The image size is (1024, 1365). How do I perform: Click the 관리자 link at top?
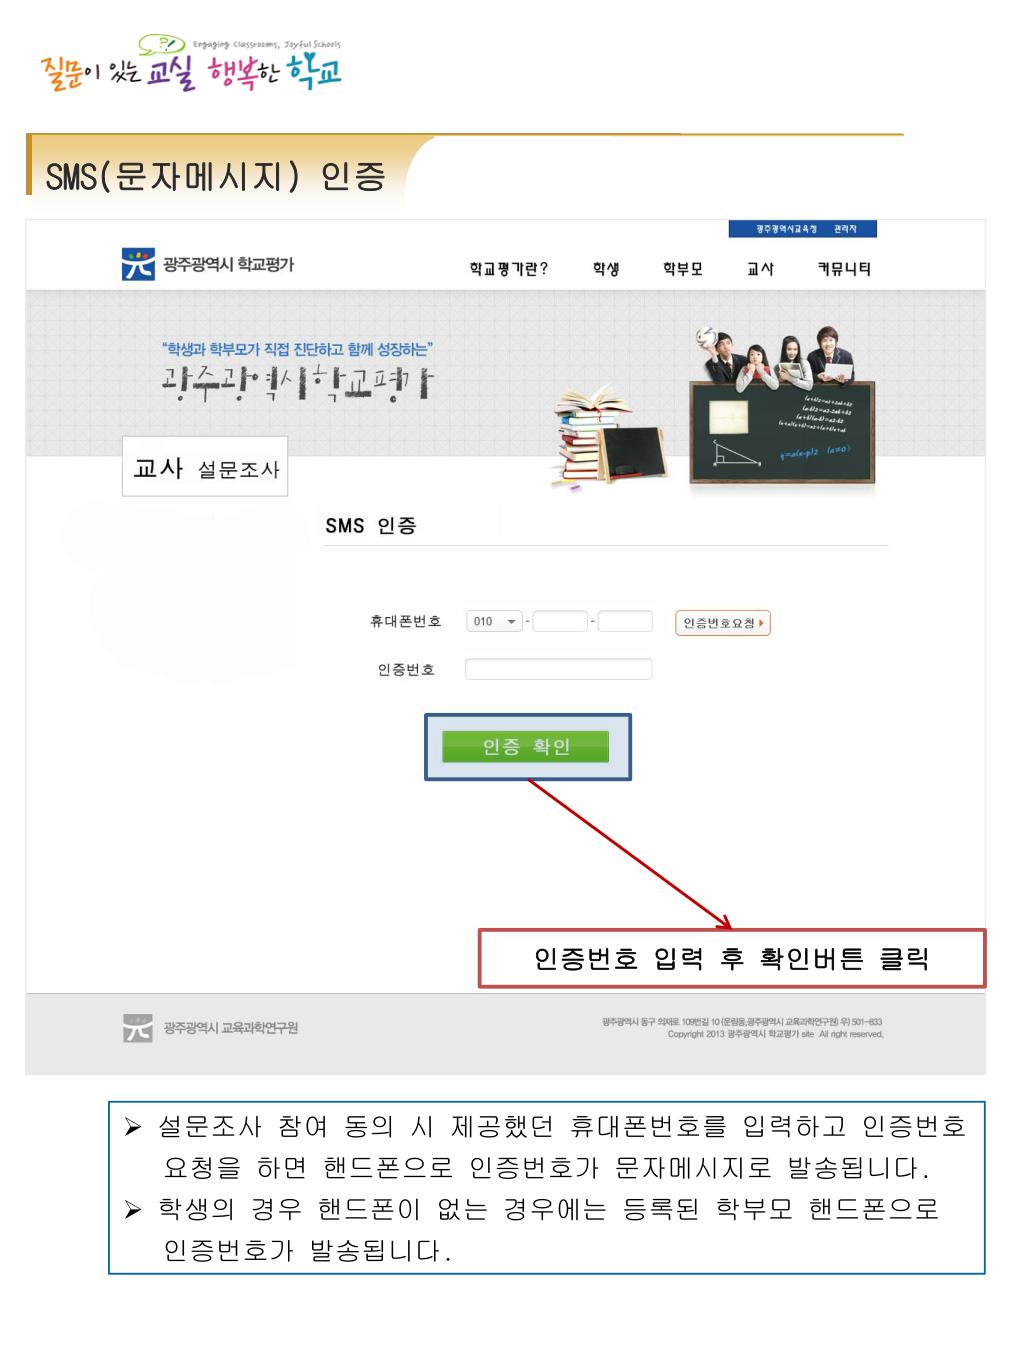coord(845,230)
